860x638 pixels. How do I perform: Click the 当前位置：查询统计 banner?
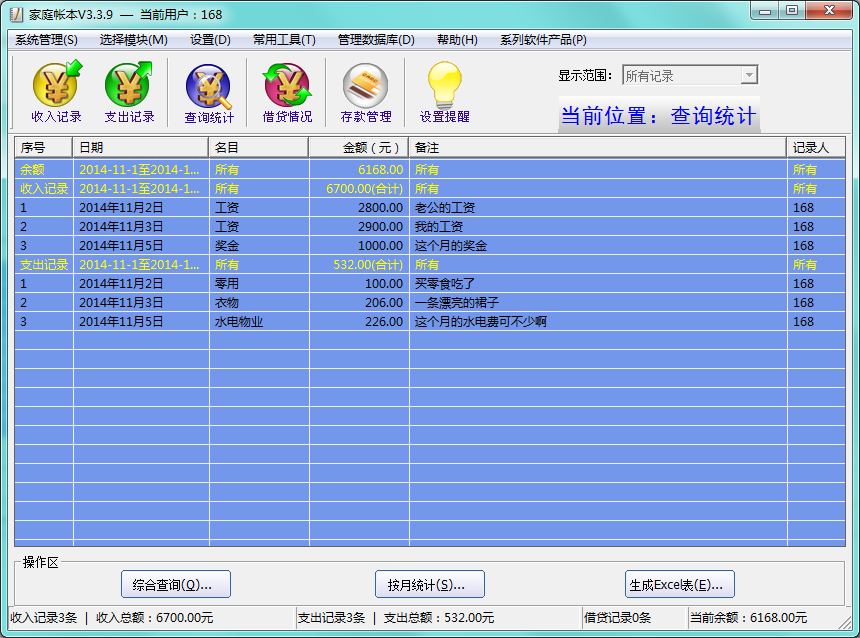pyautogui.click(x=659, y=115)
